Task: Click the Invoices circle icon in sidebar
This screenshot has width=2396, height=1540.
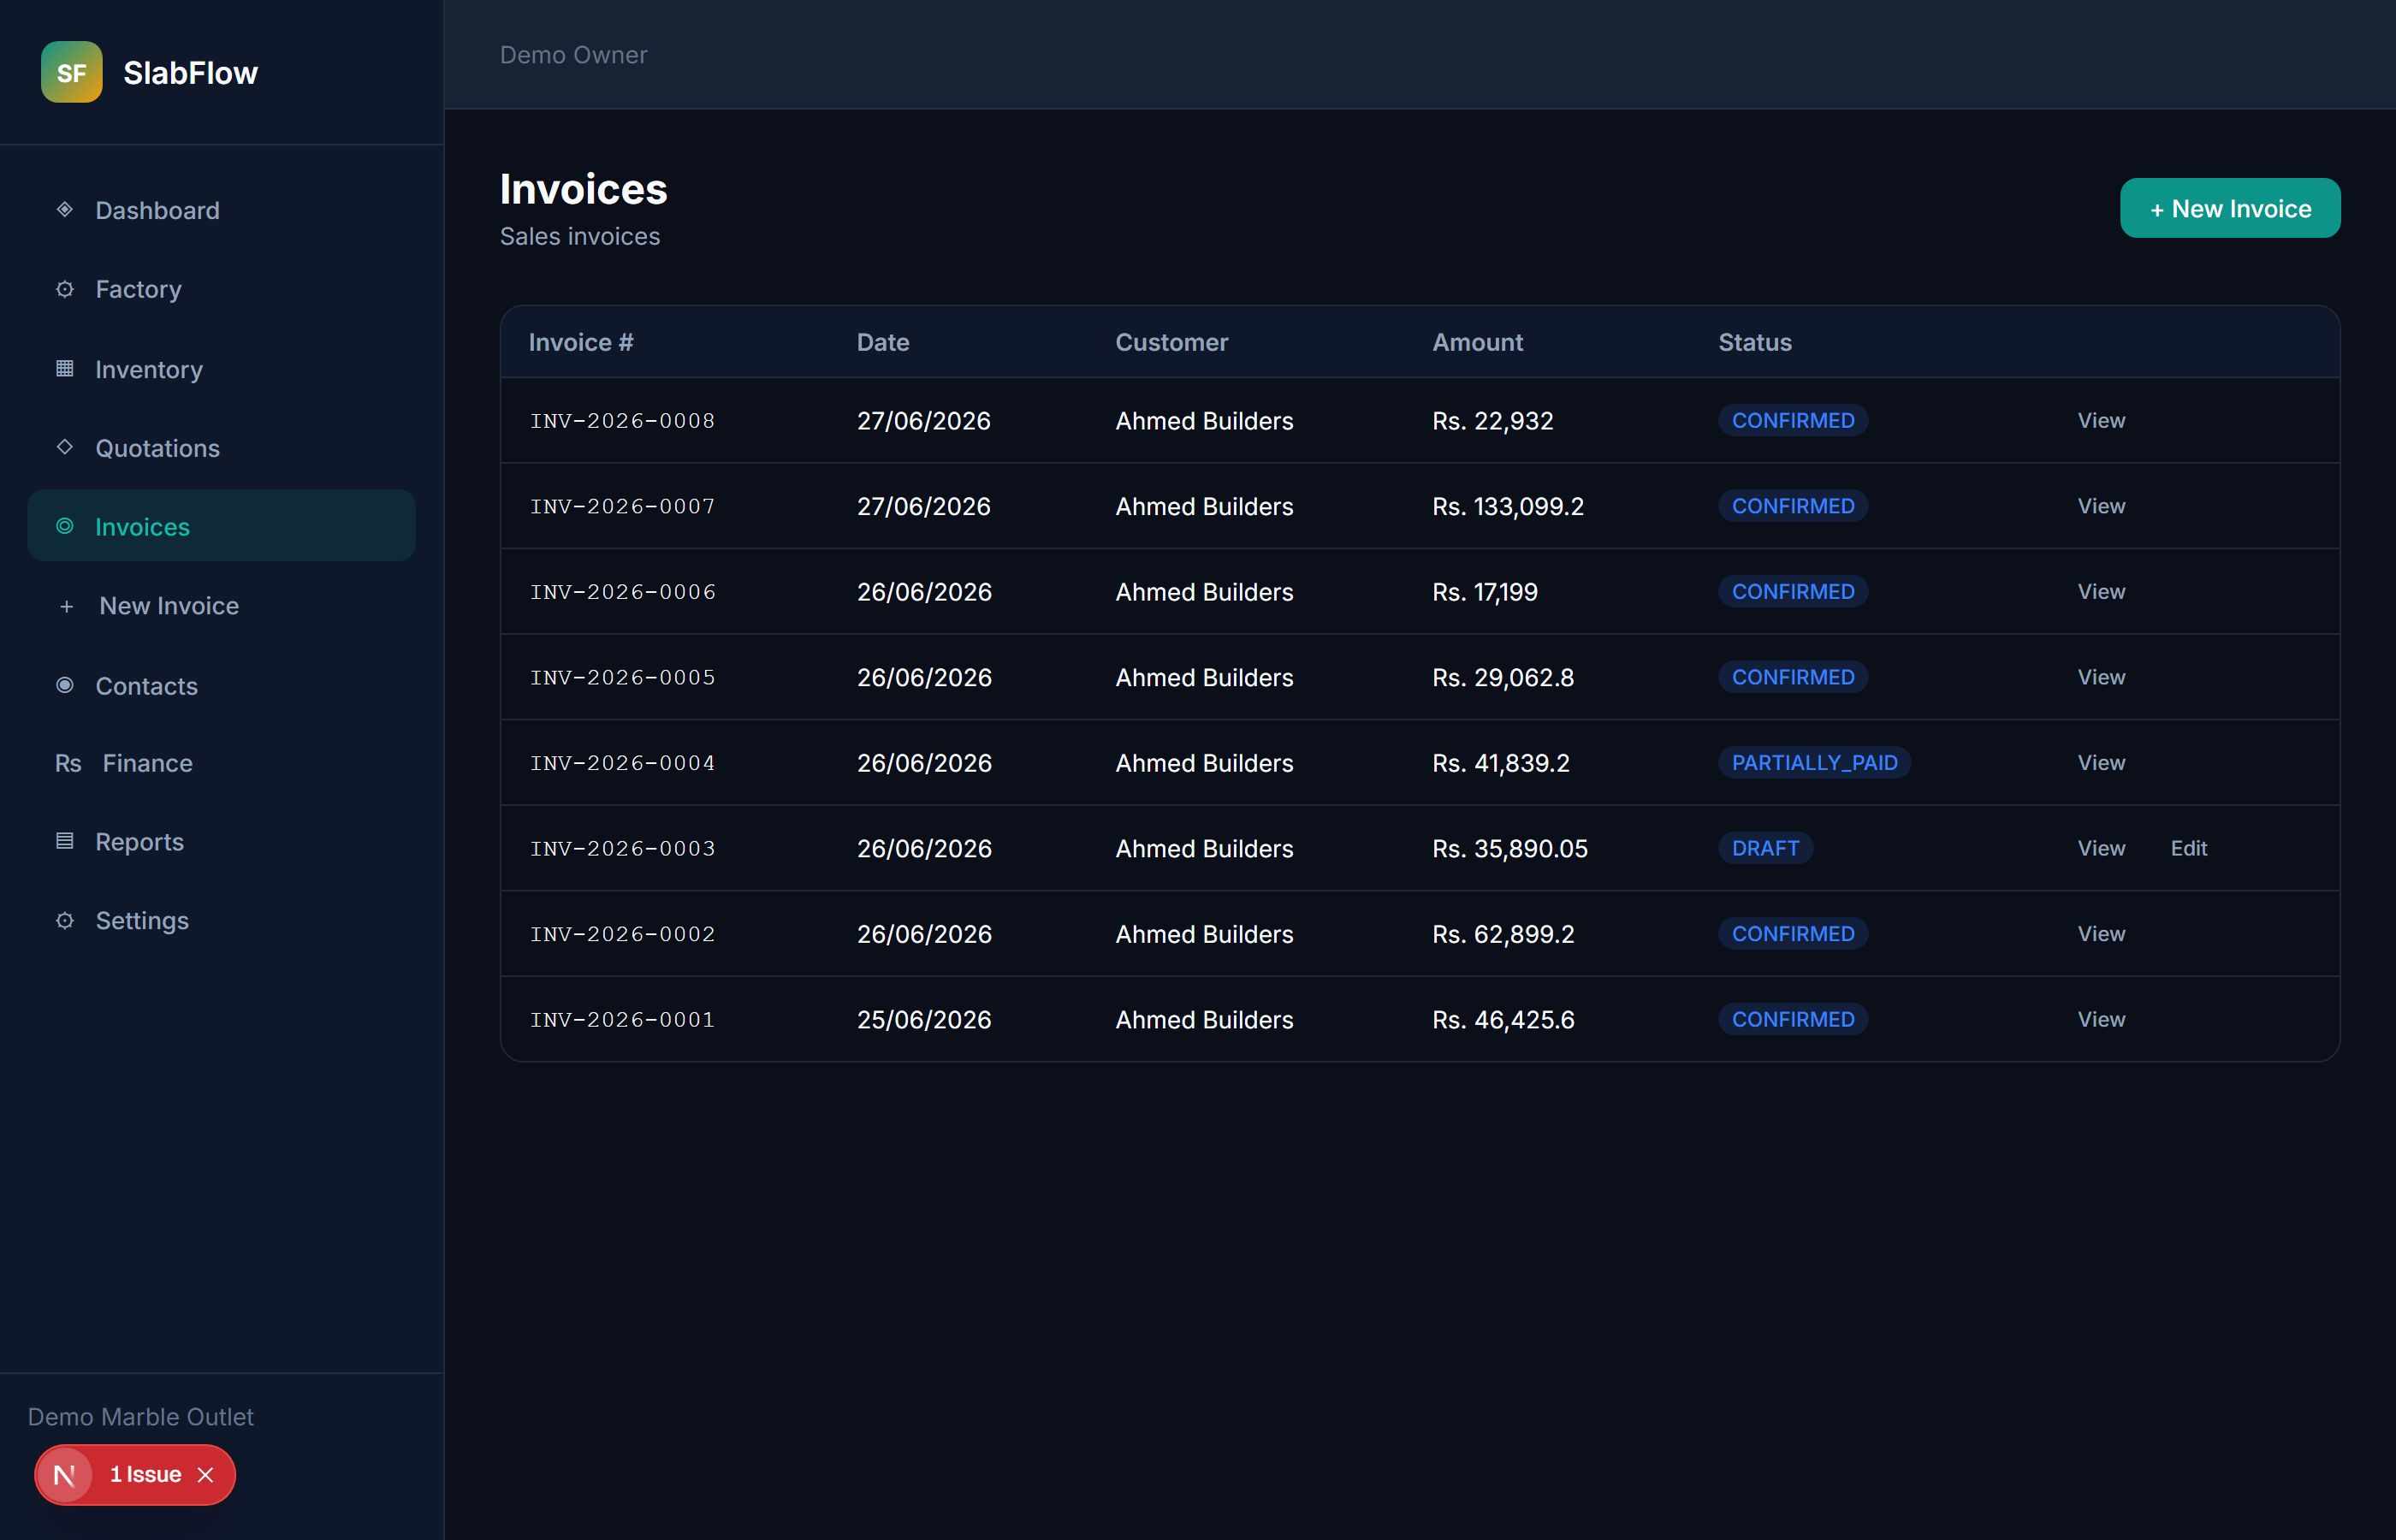Action: pos(65,526)
